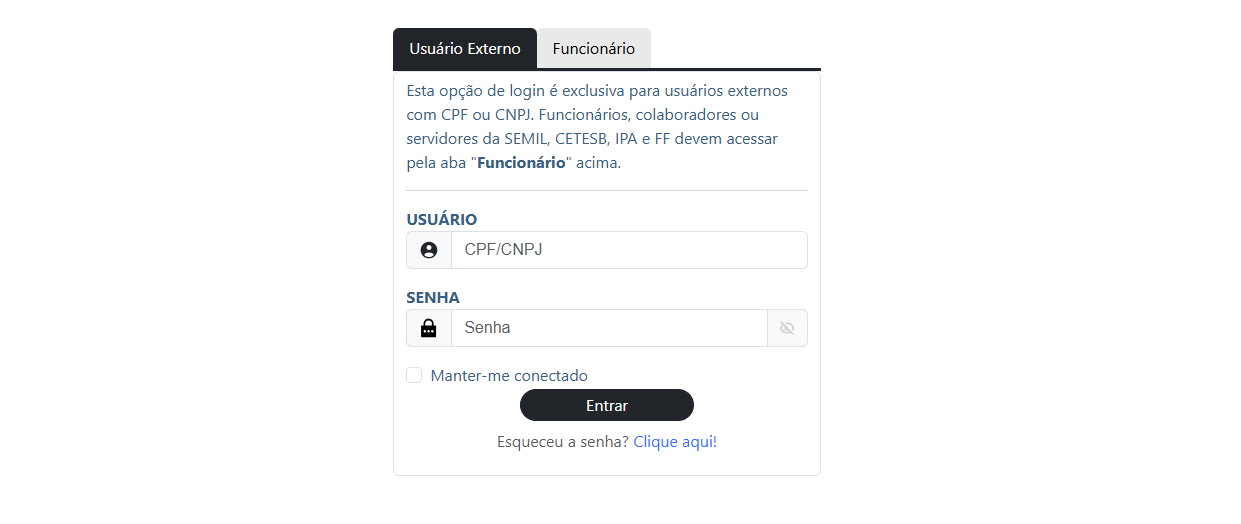Focus the Senha password field
Screen dimensions: 1241x524
point(608,328)
